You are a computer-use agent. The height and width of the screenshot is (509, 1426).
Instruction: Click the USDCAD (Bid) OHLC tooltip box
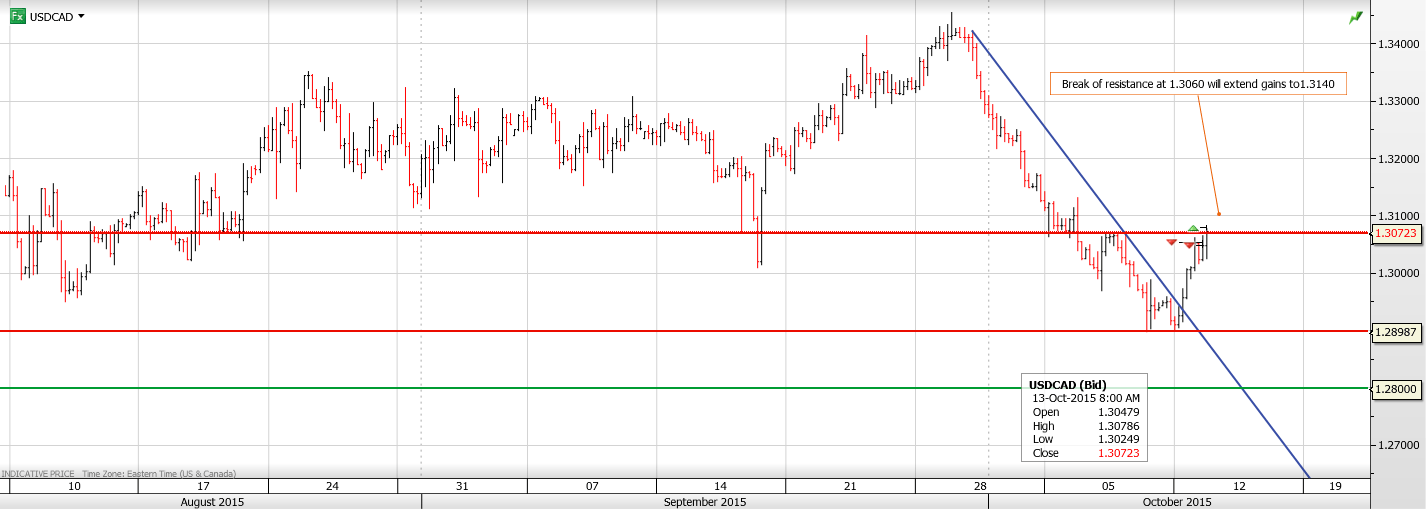pyautogui.click(x=1085, y=418)
